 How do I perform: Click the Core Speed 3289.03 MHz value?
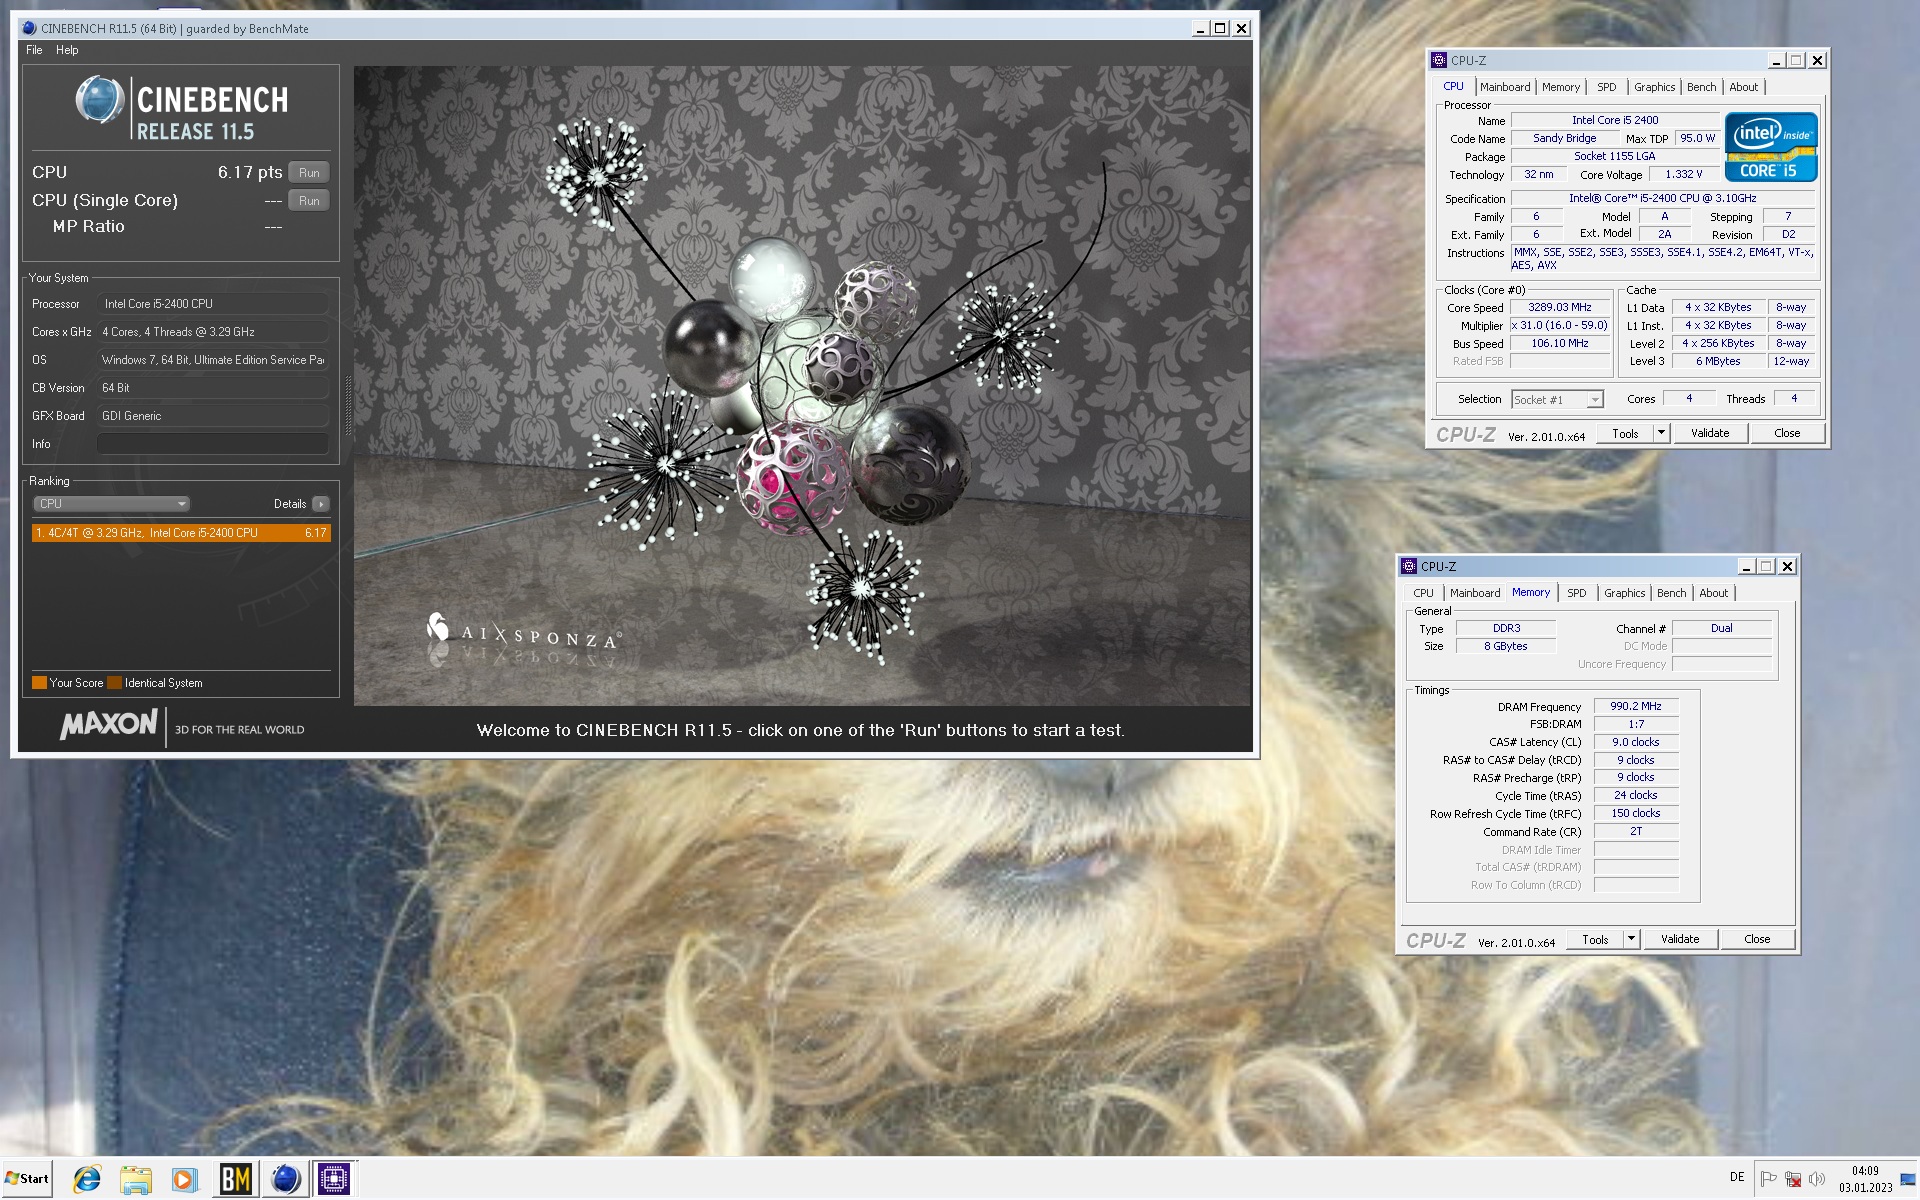1560,307
